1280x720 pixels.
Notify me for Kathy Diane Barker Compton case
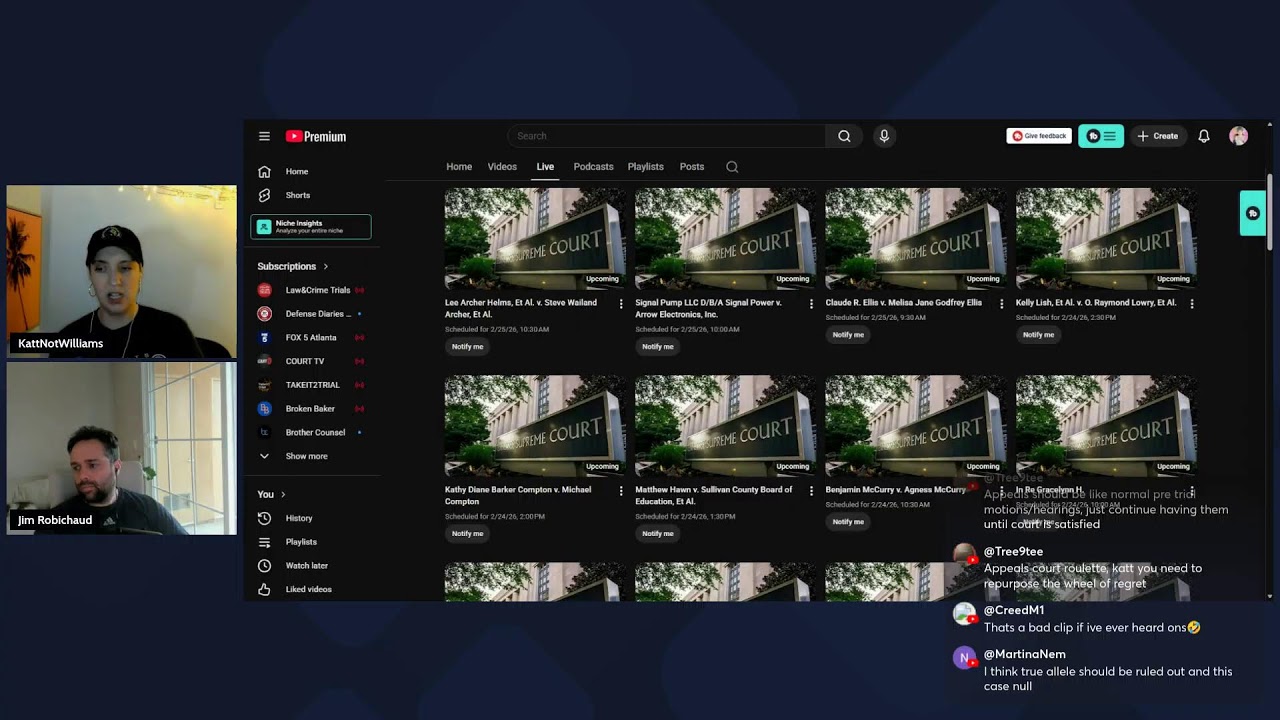click(467, 534)
